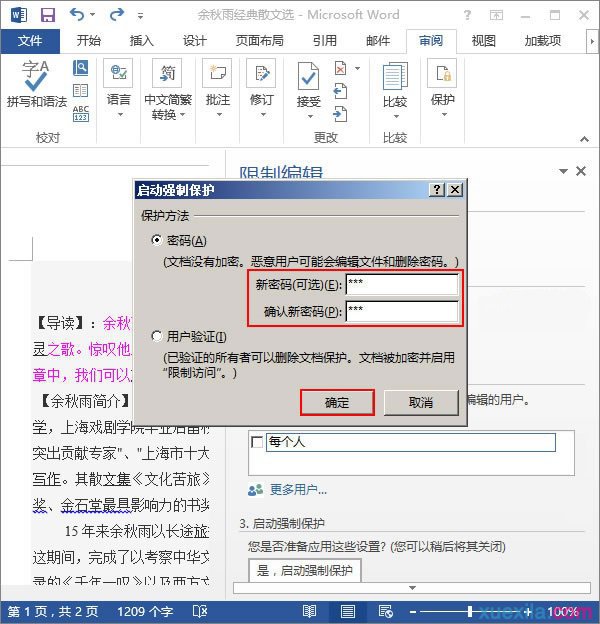Switch to the 视图 tab
This screenshot has width=600, height=624.
click(483, 41)
